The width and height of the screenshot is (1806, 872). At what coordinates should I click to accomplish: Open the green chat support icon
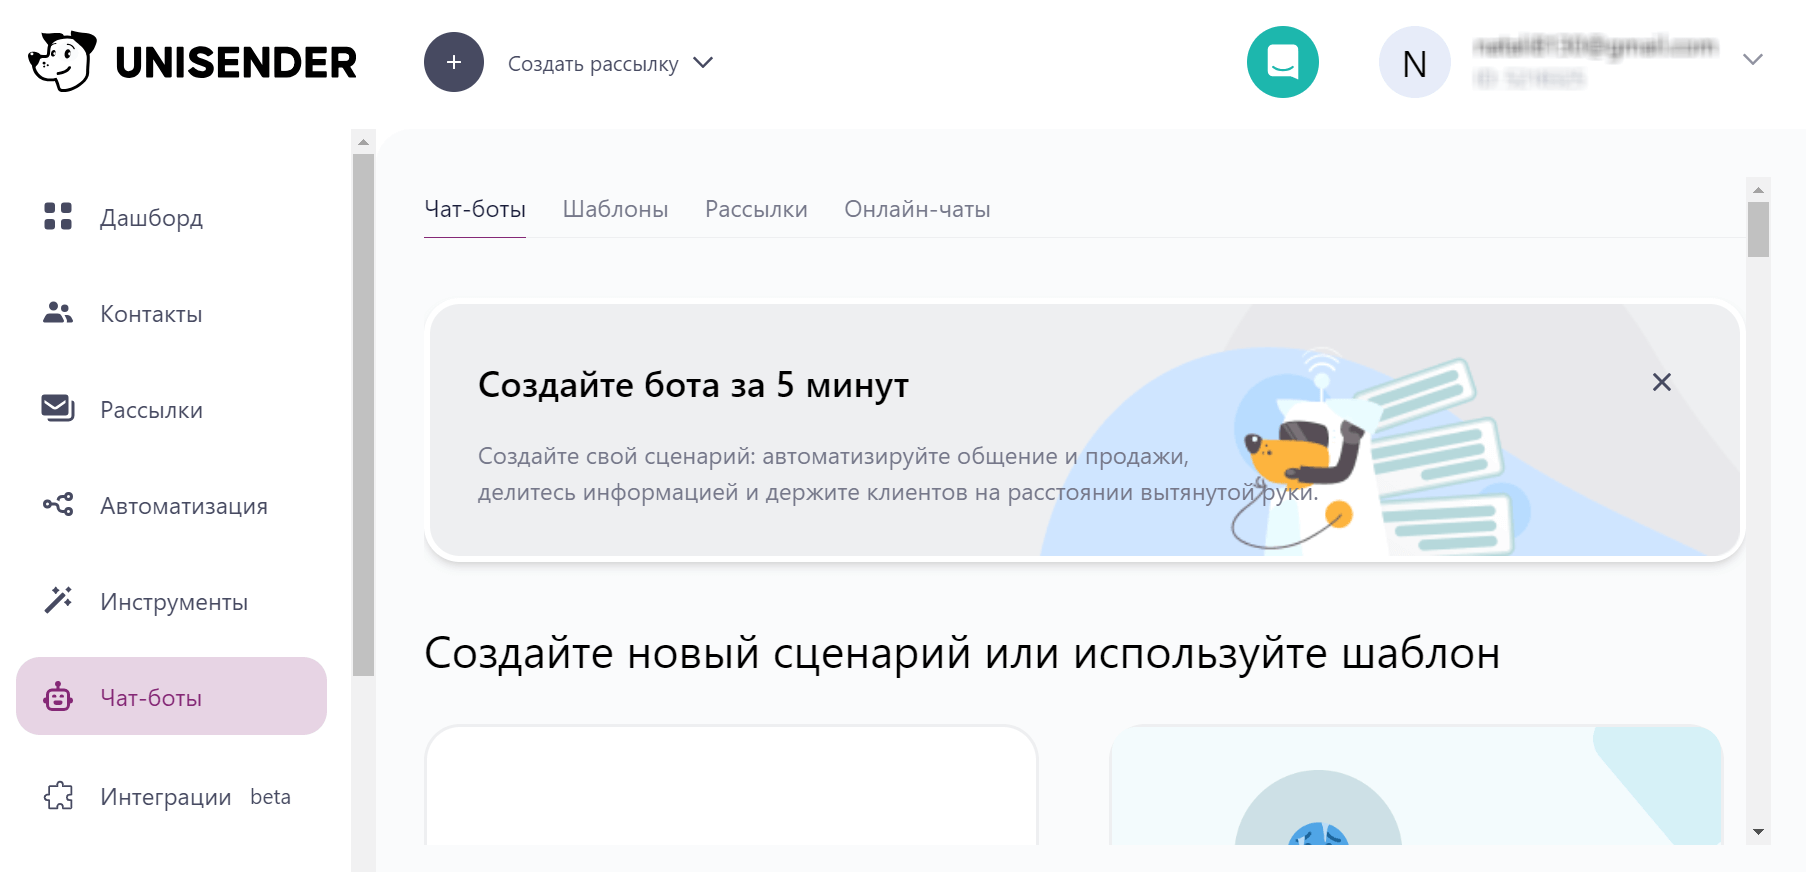1283,62
